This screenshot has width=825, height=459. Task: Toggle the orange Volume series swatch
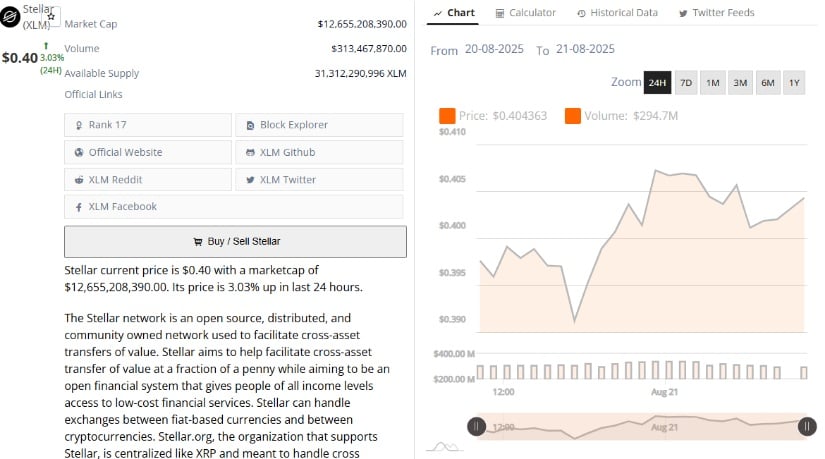tap(572, 116)
